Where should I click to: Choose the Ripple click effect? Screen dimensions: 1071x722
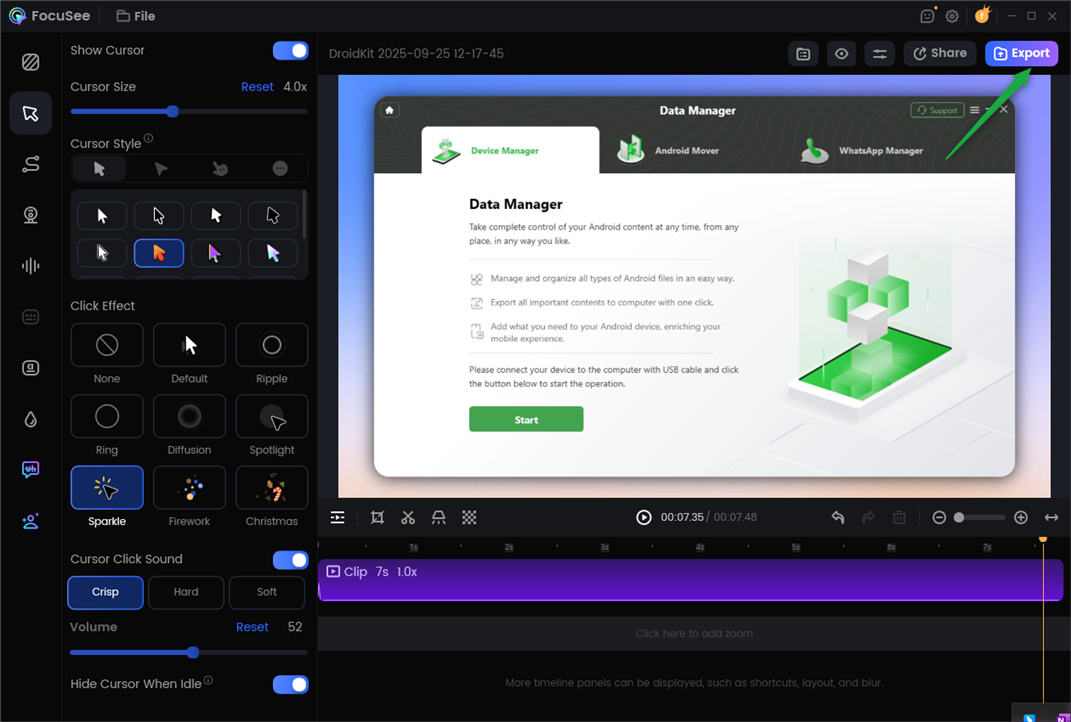coord(271,345)
